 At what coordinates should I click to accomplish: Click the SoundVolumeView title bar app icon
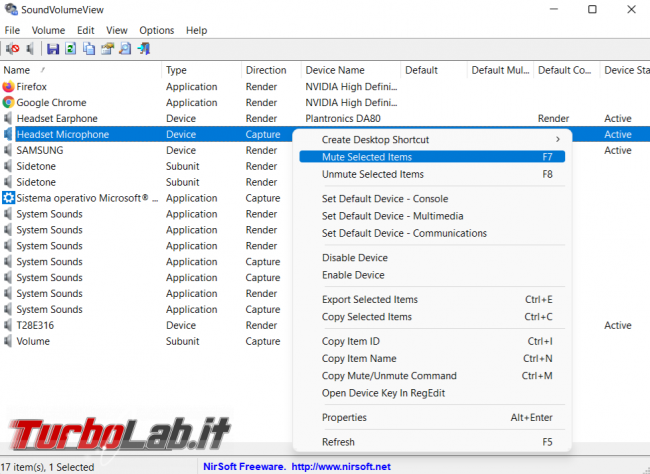(11, 9)
